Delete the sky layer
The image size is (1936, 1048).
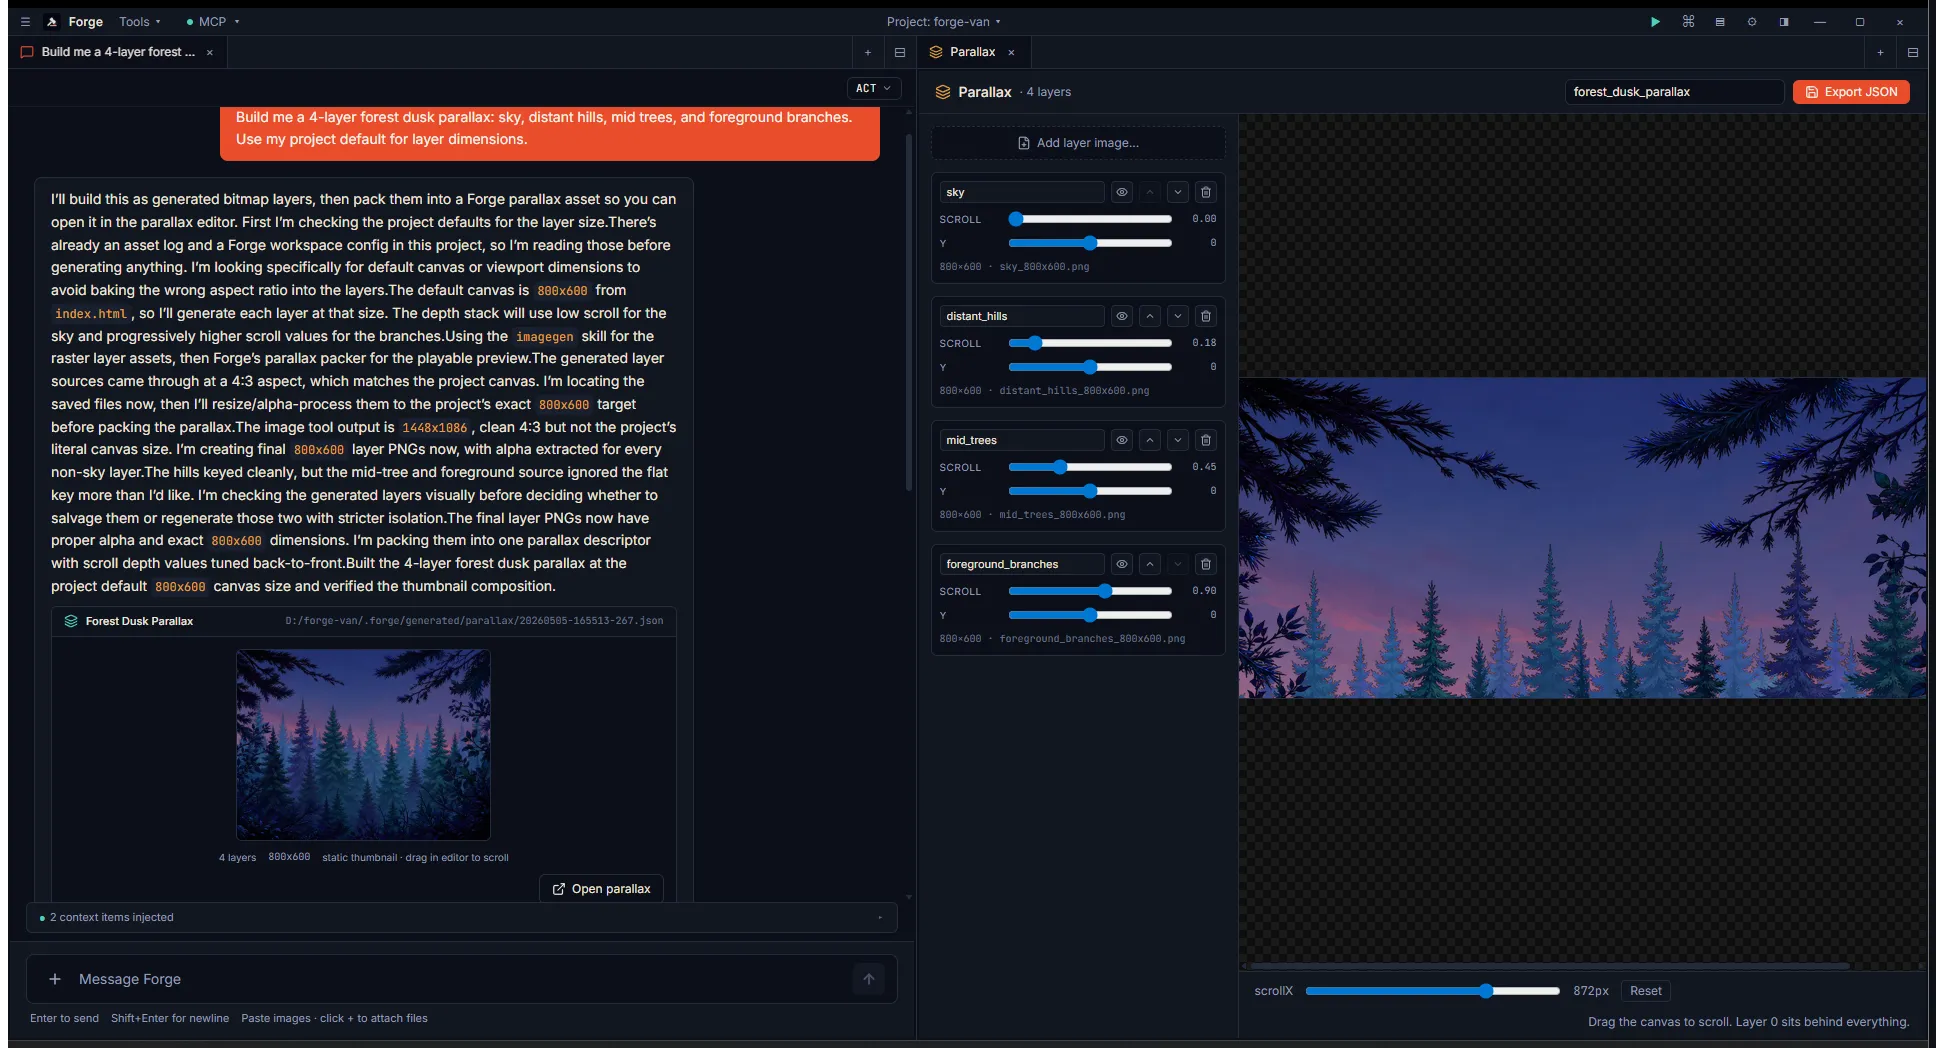click(x=1206, y=192)
